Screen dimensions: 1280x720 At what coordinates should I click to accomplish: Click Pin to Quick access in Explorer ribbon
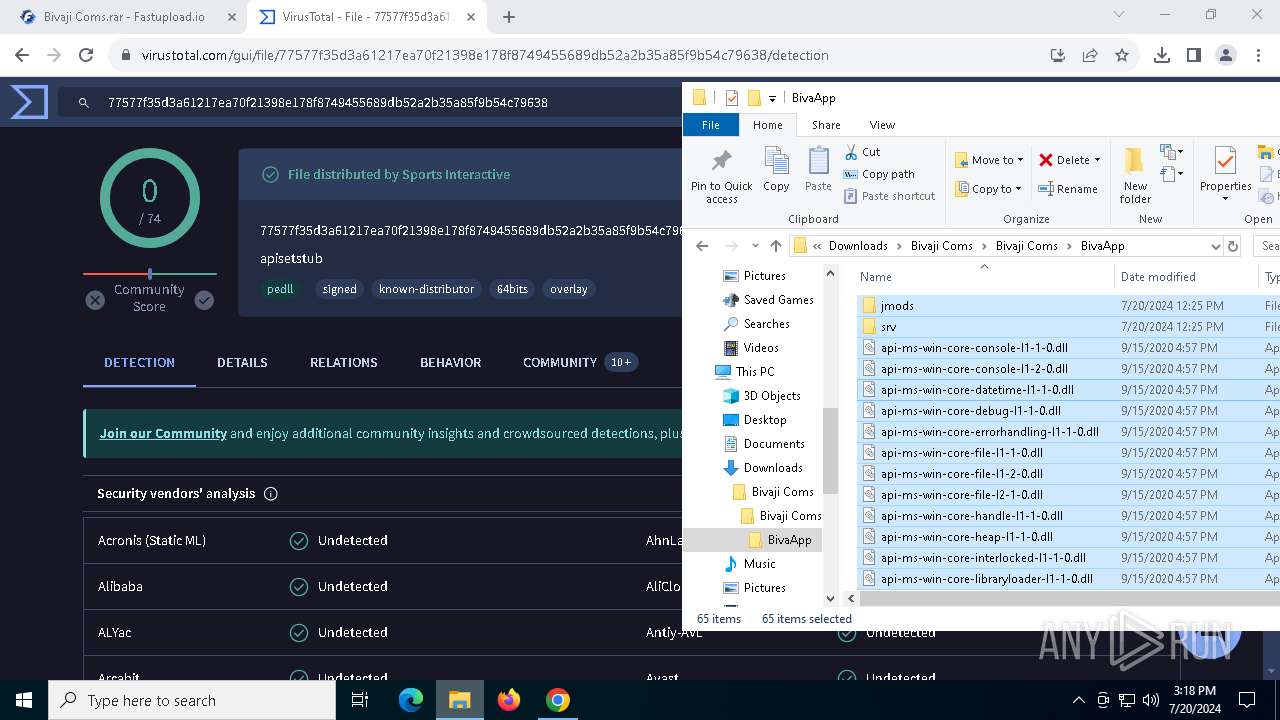pos(721,176)
